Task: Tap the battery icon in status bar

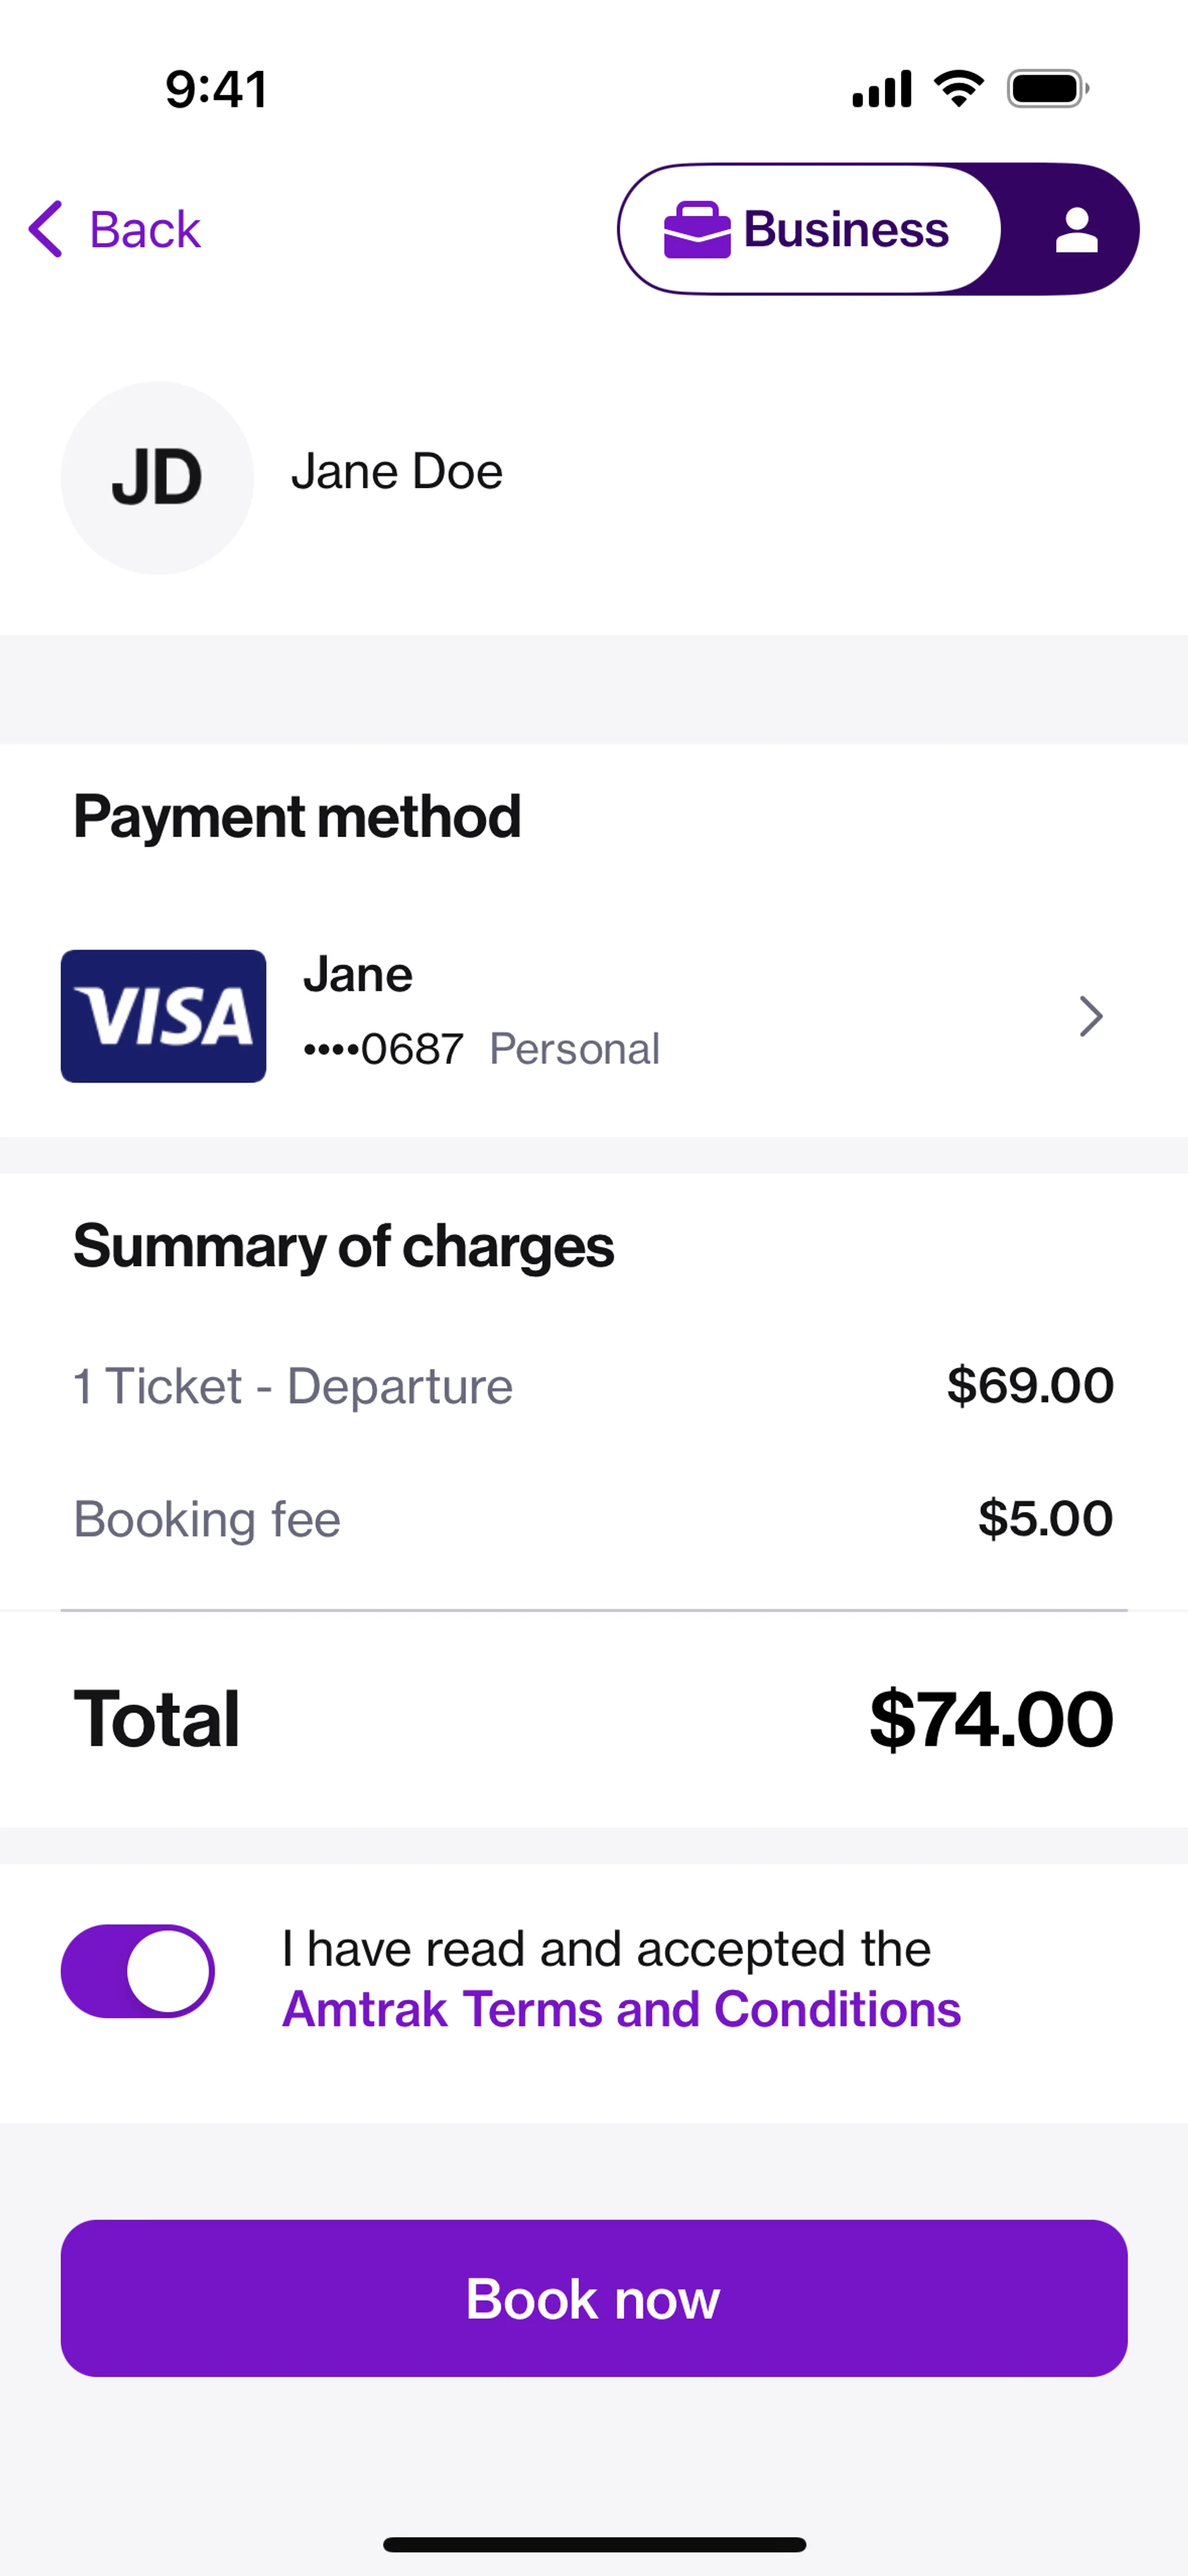Action: point(1047,89)
